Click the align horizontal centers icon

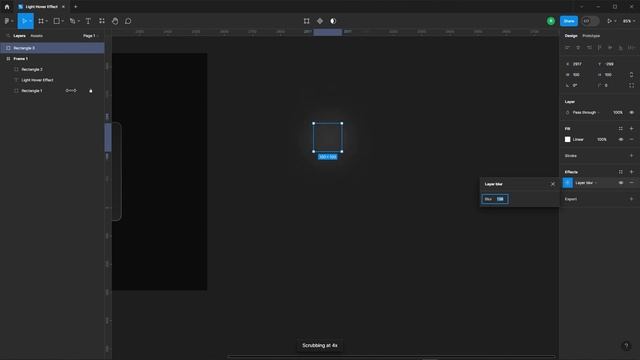click(x=578, y=48)
